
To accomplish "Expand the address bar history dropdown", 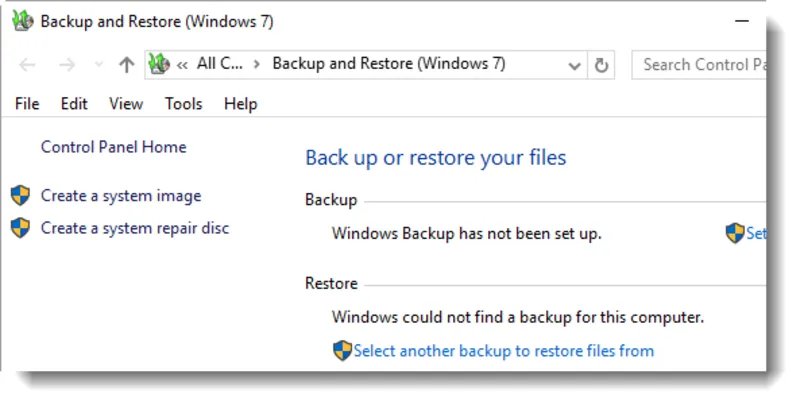I will tap(574, 66).
